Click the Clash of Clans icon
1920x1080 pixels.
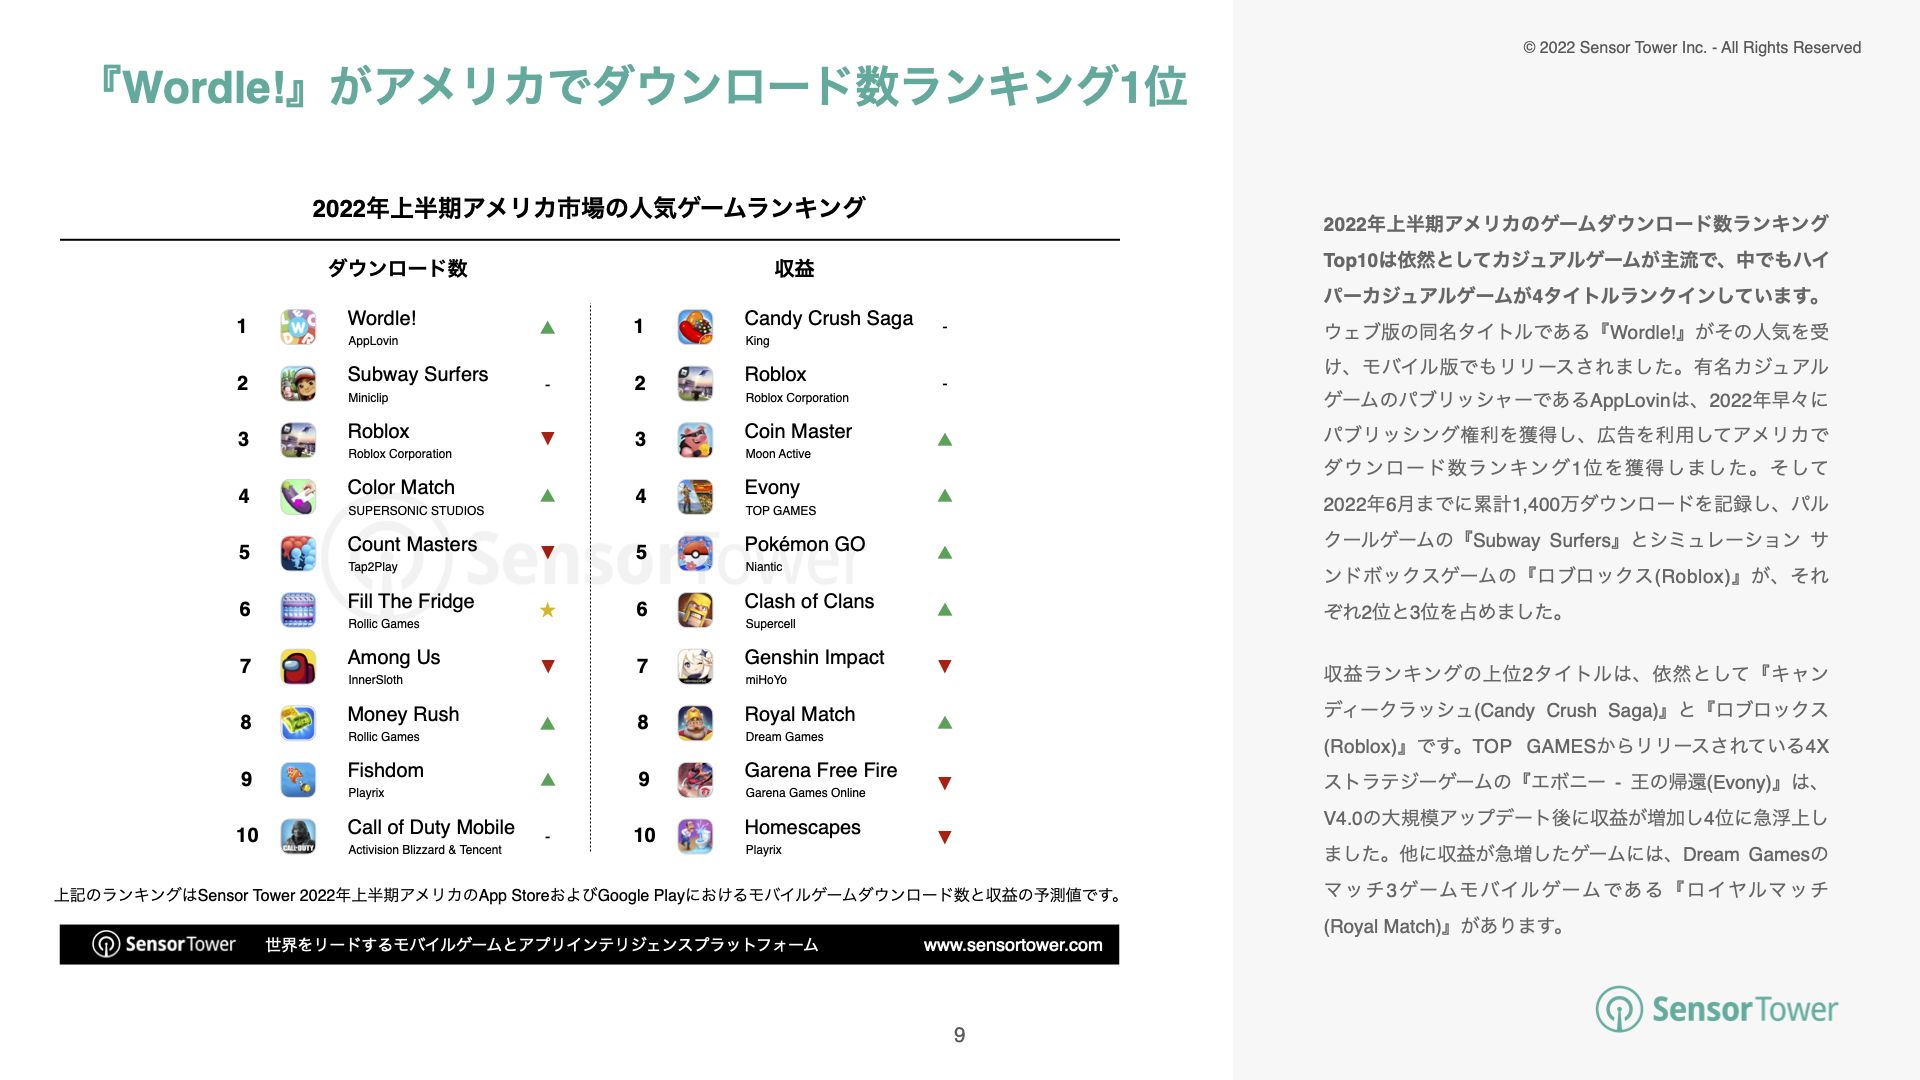[695, 610]
